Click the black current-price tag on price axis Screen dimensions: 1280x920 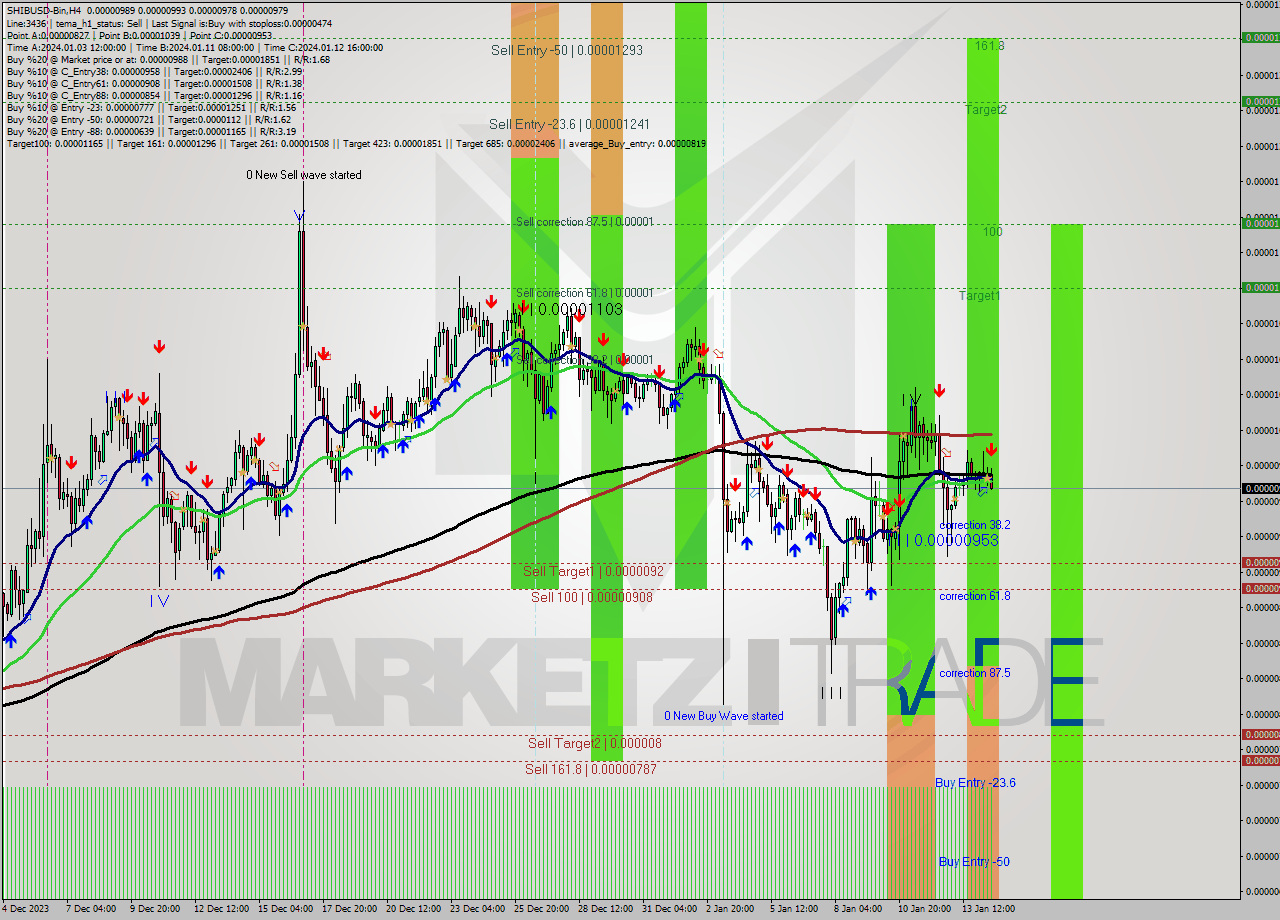click(1260, 488)
